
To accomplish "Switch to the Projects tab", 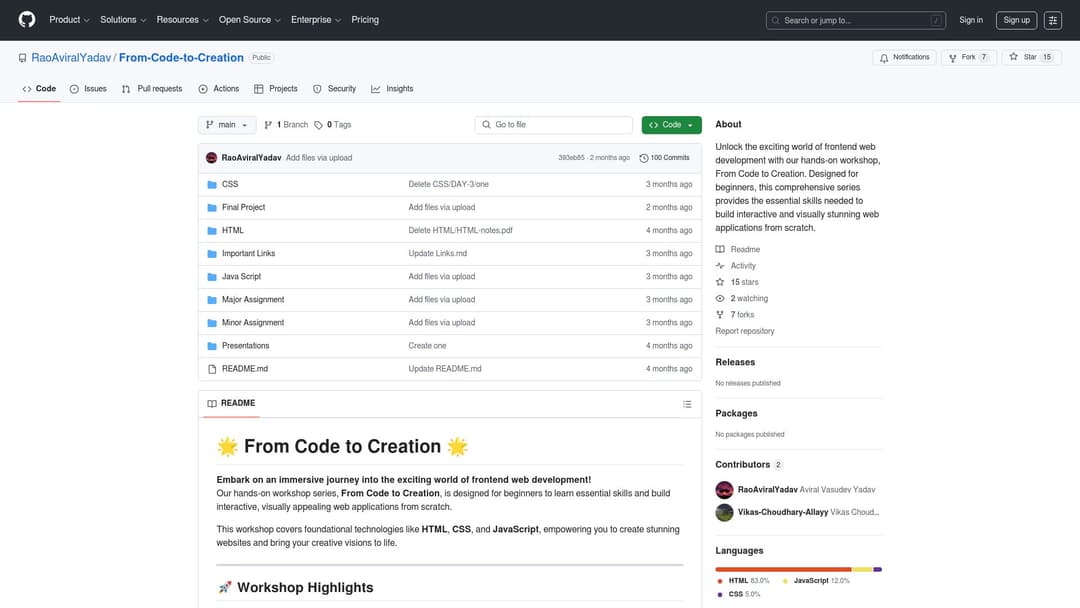I will (276, 89).
